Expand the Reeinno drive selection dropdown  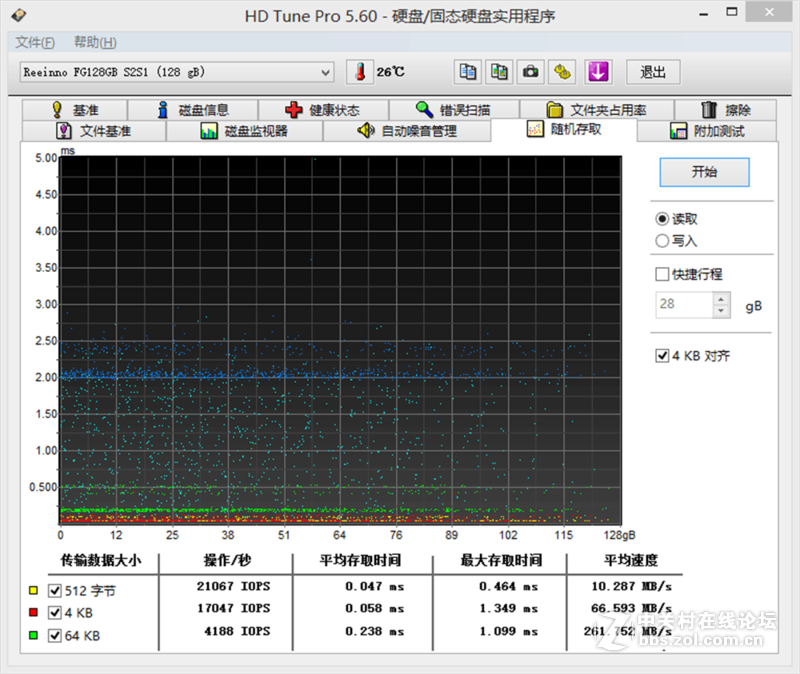tap(325, 72)
